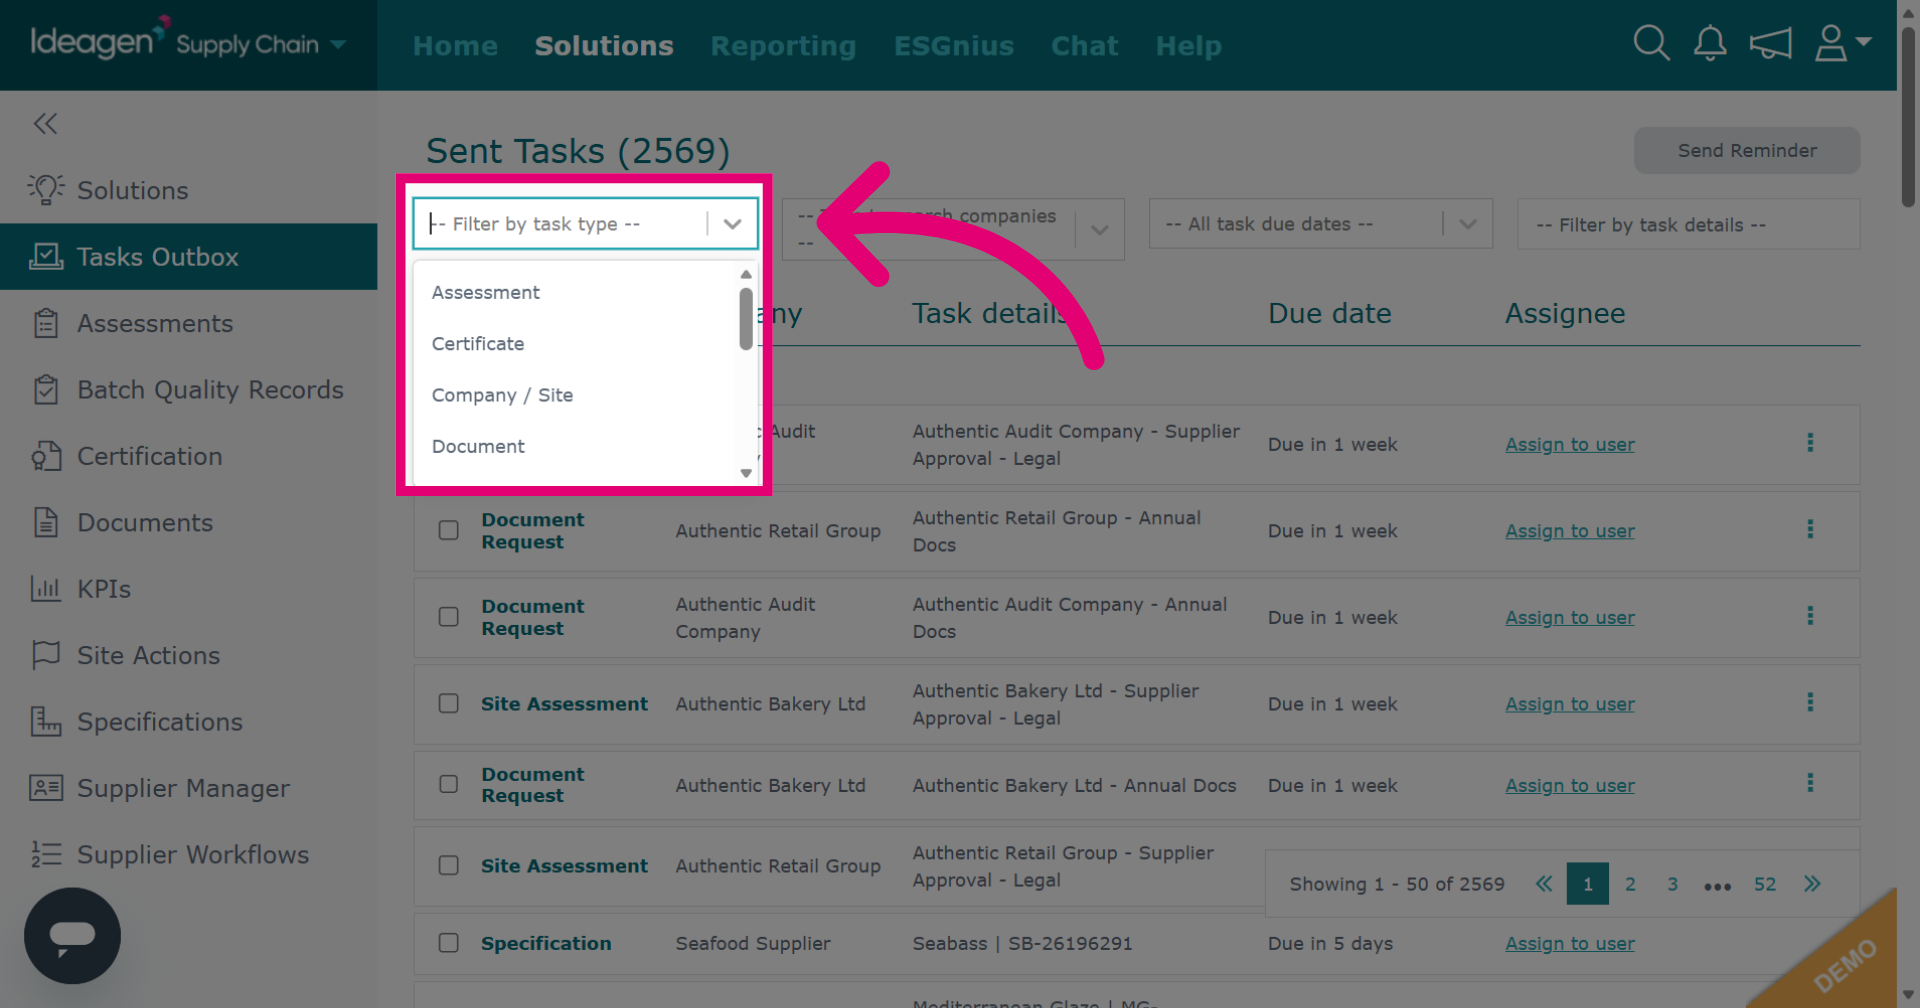Open the Reporting top menu

[783, 46]
